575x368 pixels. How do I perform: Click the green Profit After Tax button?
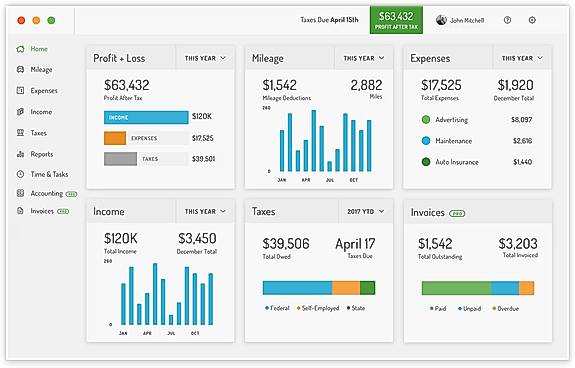pyautogui.click(x=396, y=20)
